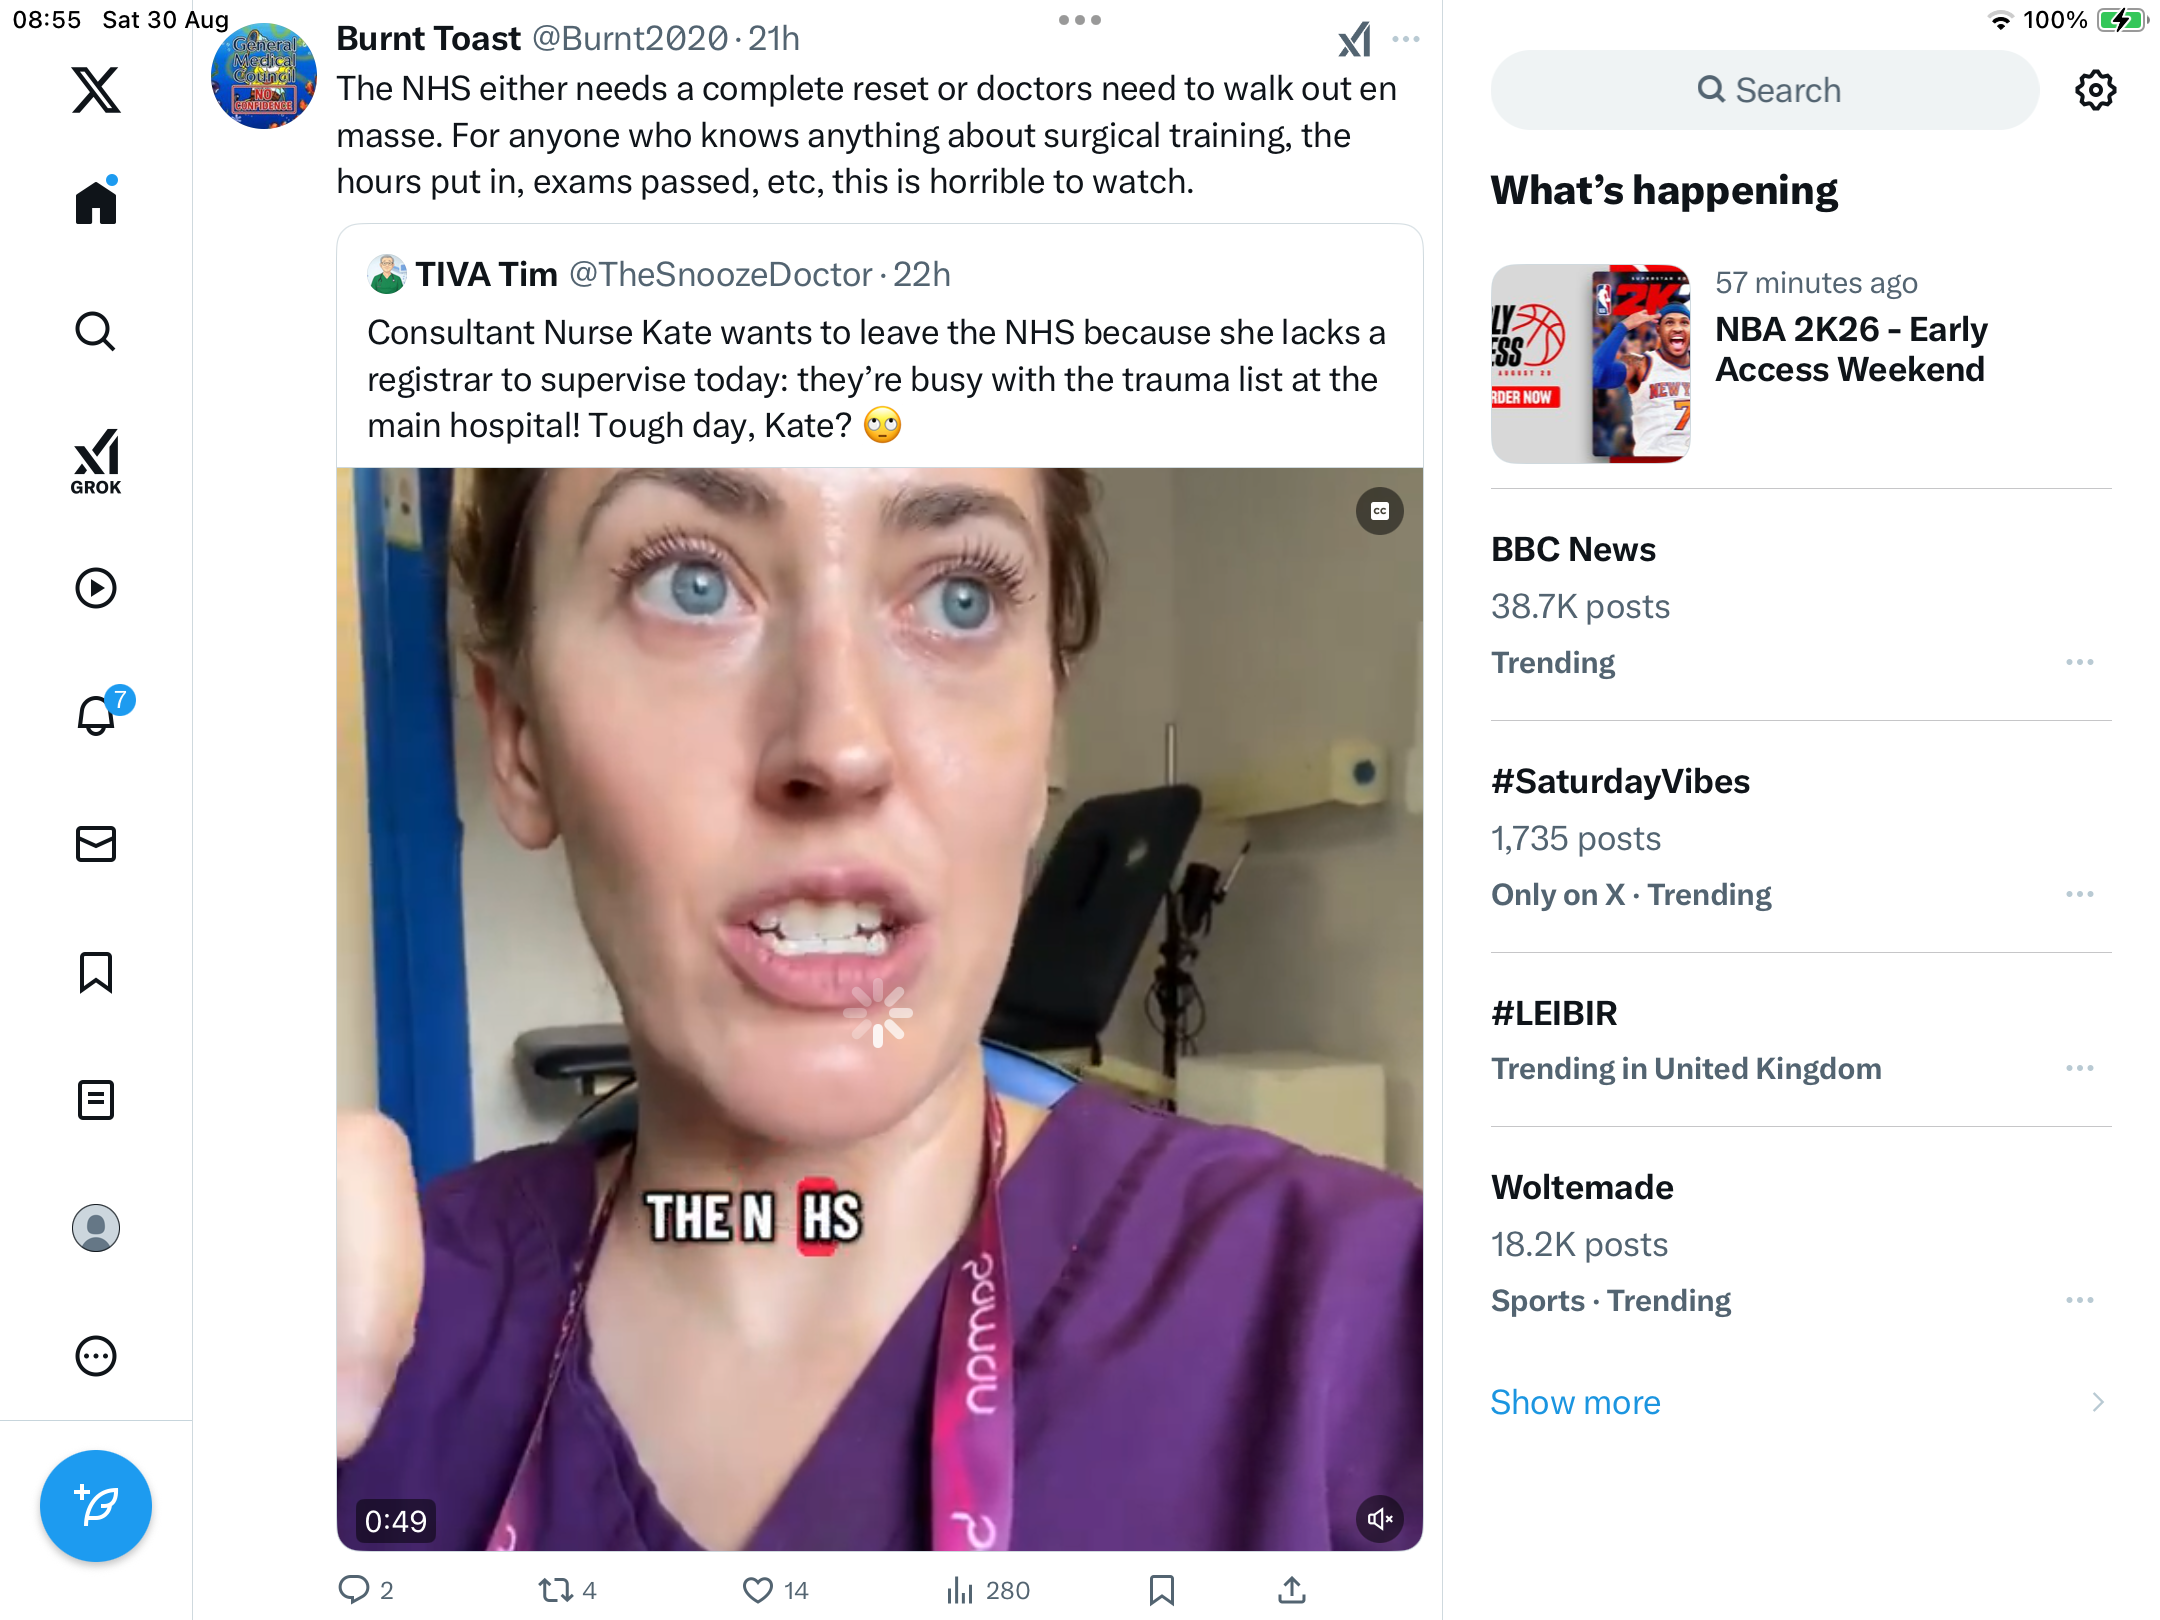Open @TheSnoozeDoctor quoted profile

coord(720,274)
